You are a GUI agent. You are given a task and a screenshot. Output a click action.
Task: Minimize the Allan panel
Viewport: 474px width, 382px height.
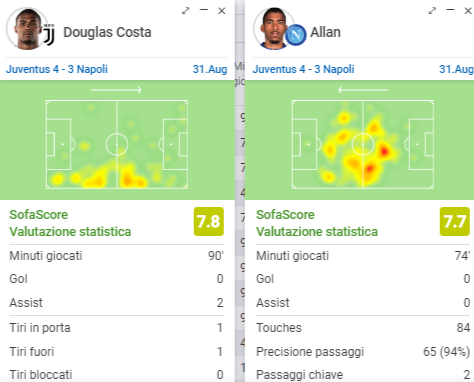(x=450, y=10)
